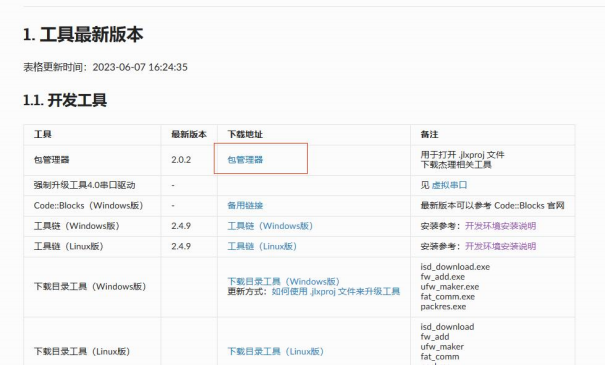Open 如何使用 .jlxproj 文件来升级工具 link
This screenshot has height=365, width=605.
pyautogui.click(x=336, y=292)
